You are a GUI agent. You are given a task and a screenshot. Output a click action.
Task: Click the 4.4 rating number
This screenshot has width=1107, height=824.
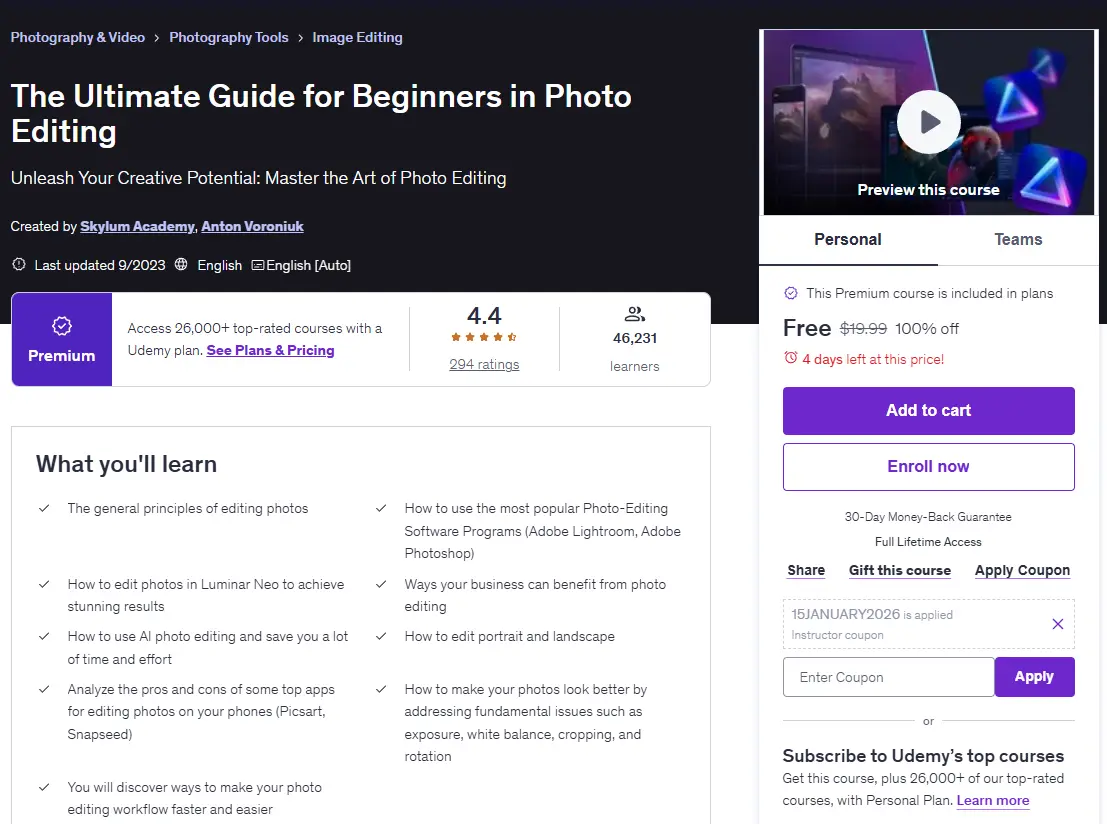[x=484, y=316]
